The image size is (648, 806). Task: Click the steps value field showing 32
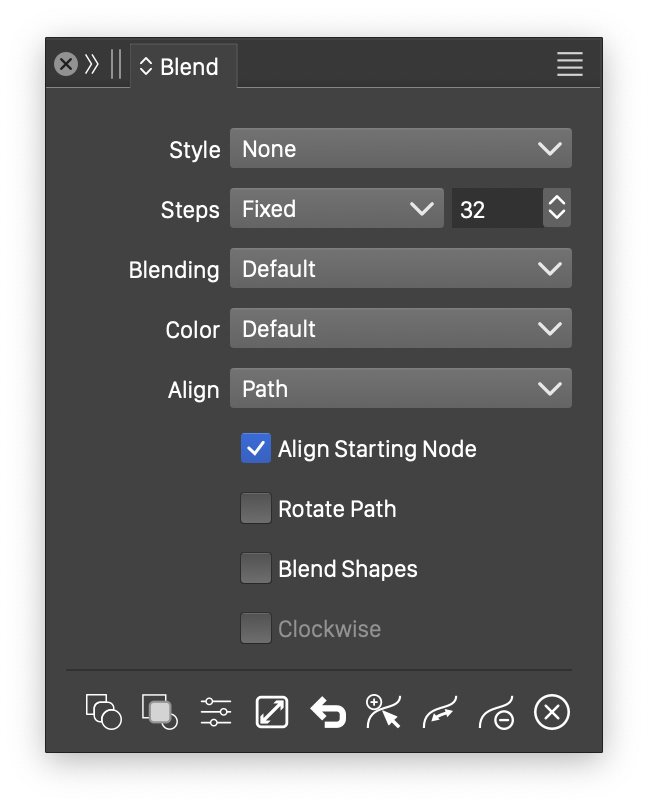pyautogui.click(x=495, y=209)
